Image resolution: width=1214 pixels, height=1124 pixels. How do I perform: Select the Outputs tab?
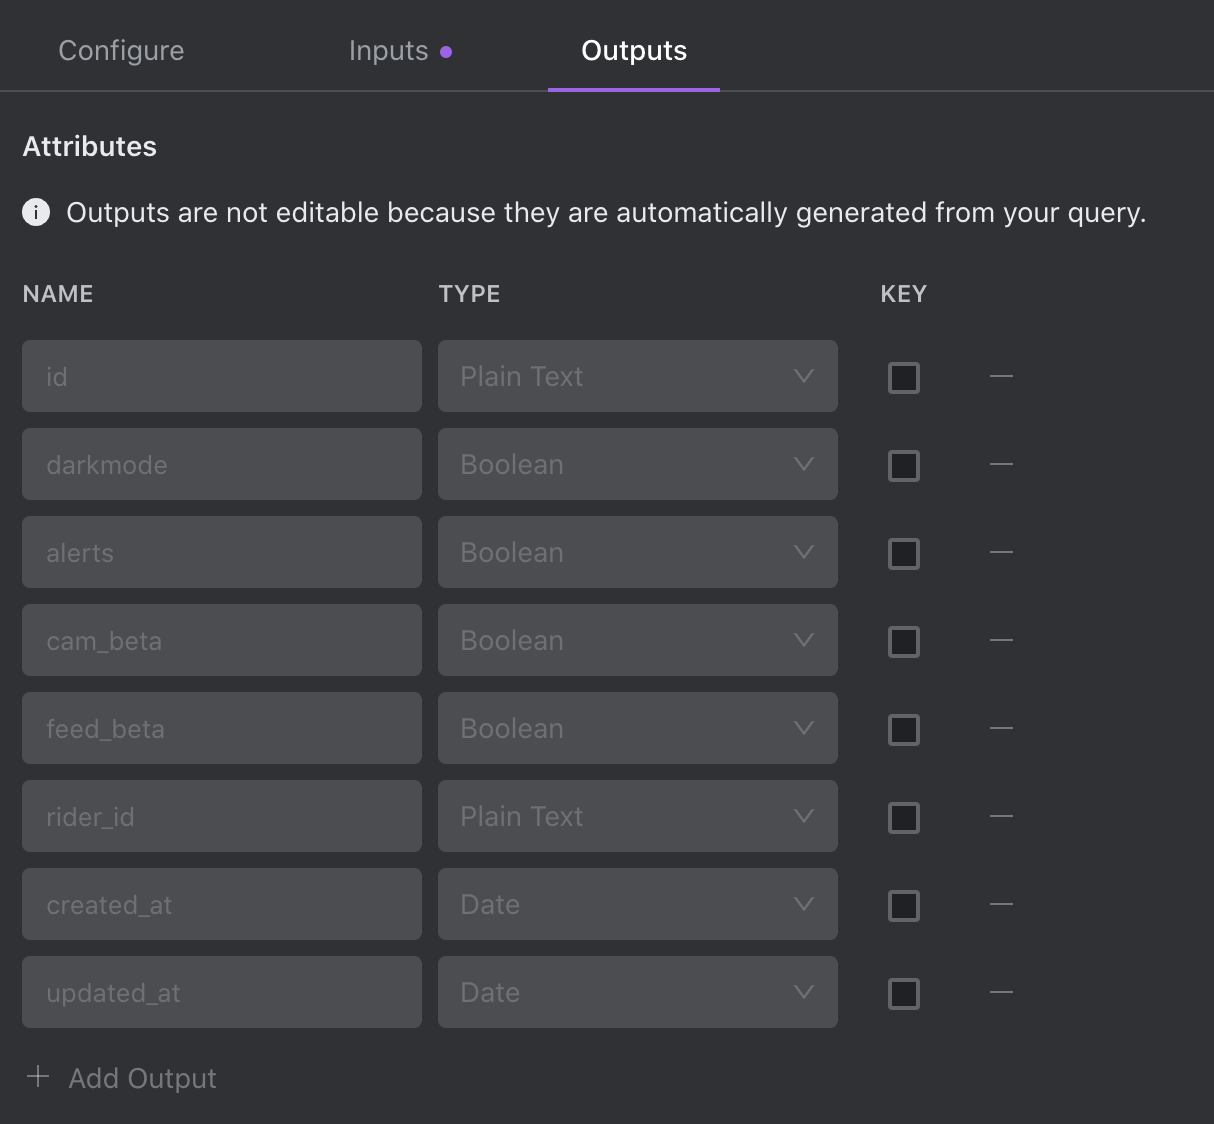click(634, 51)
